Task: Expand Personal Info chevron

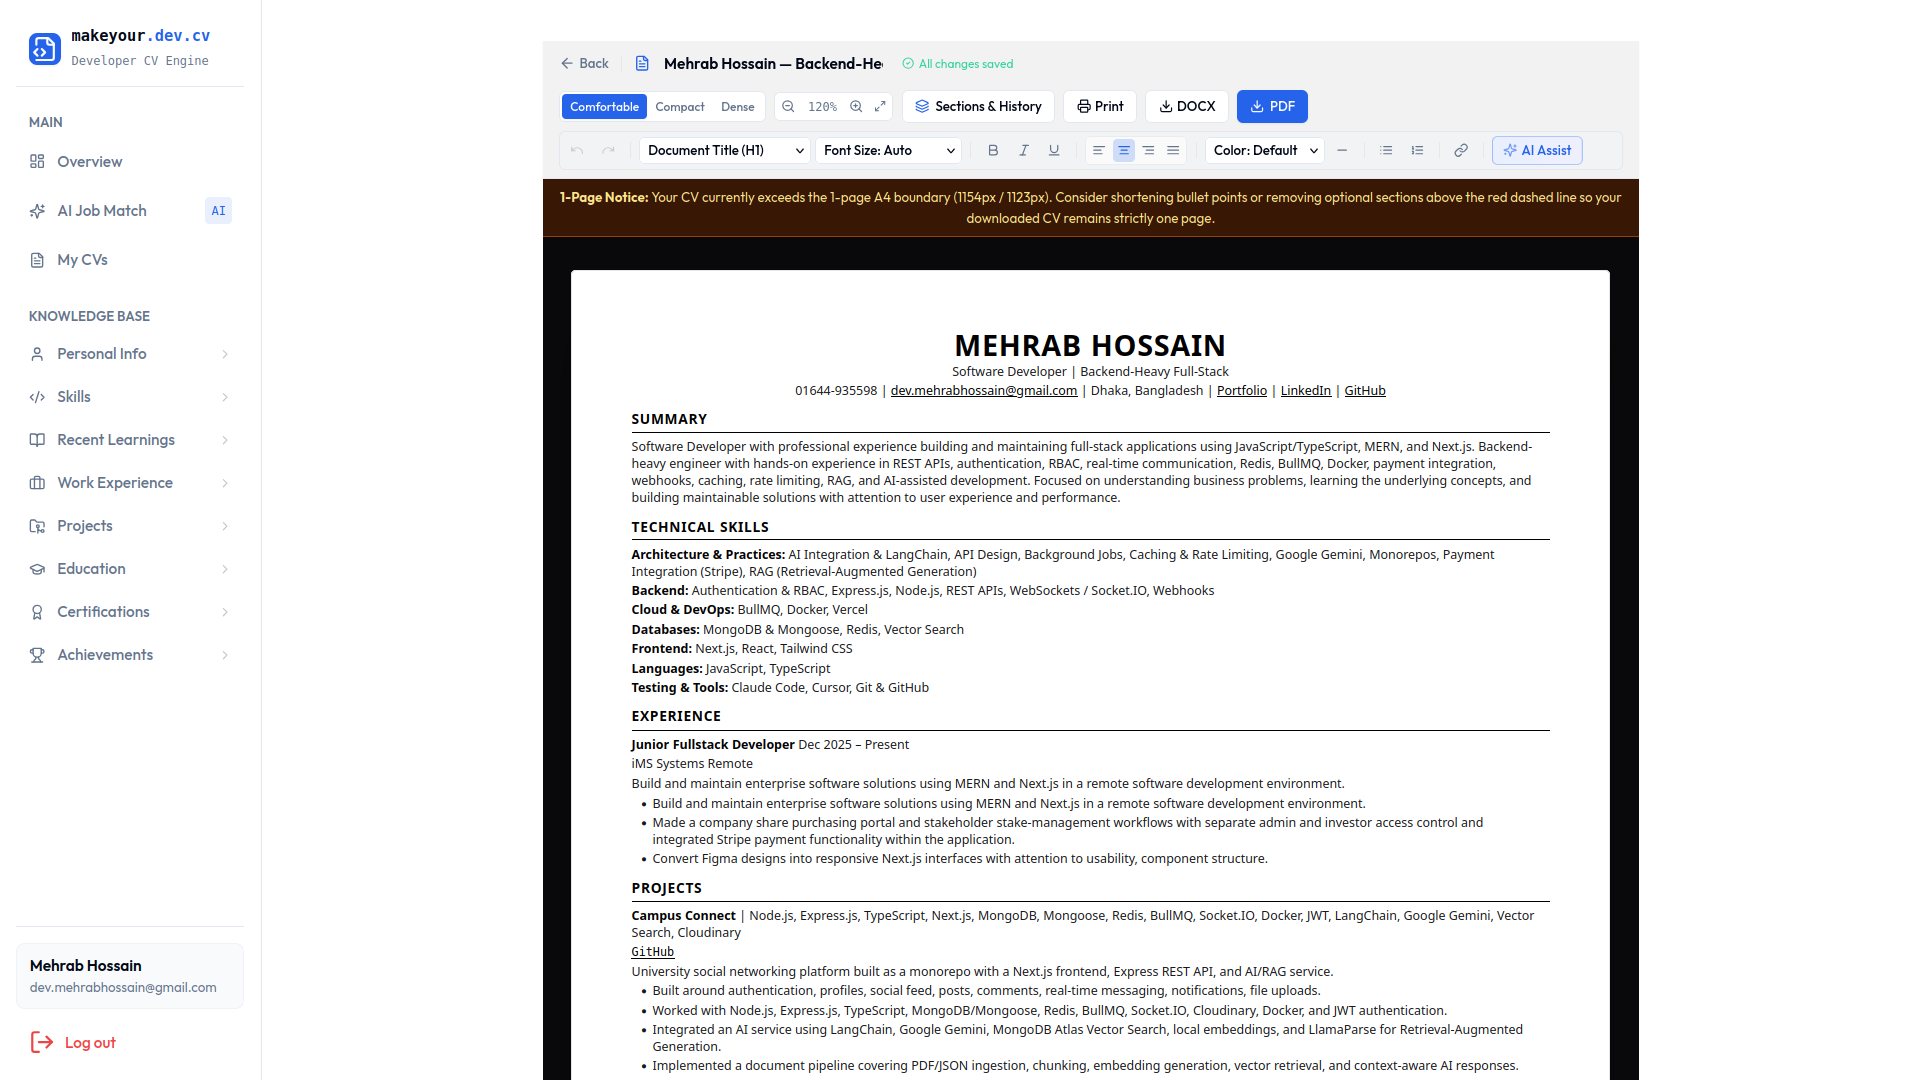Action: coord(225,354)
